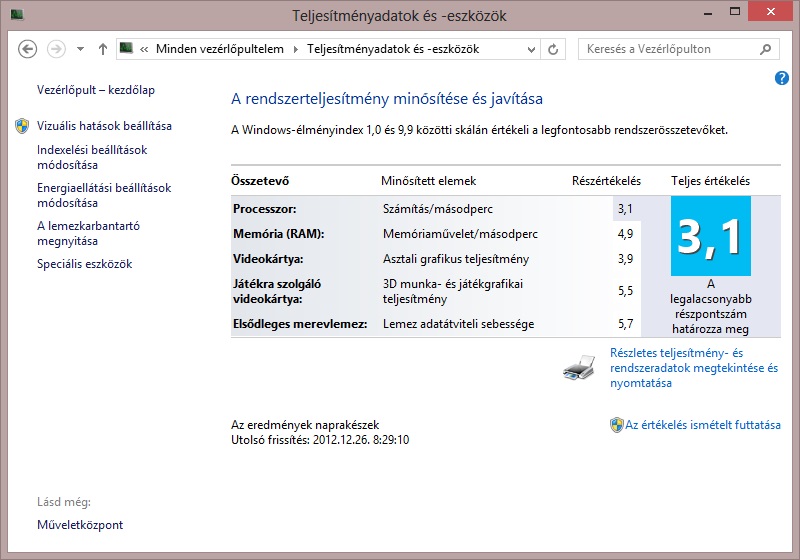Go up one folder level

coord(103,49)
